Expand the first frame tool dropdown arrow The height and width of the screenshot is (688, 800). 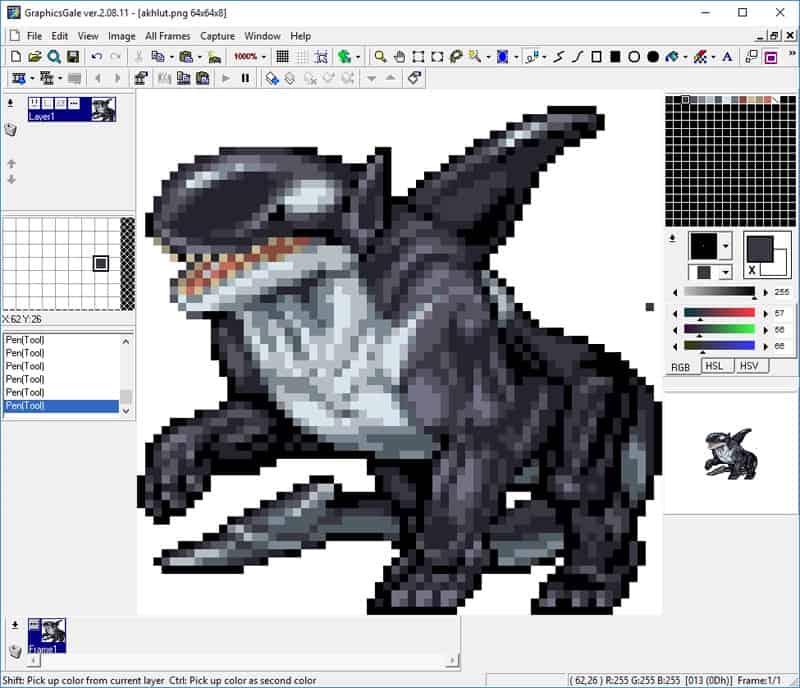coord(32,78)
